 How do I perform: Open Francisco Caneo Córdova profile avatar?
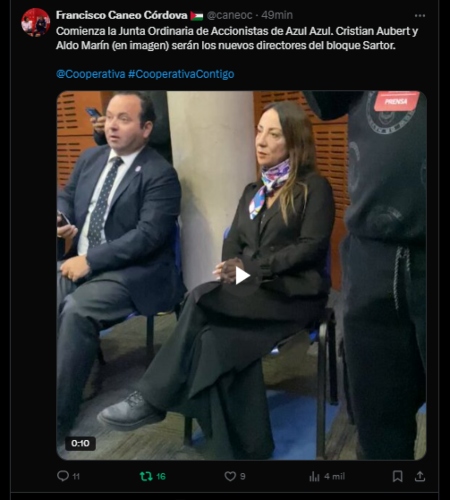coord(36,22)
